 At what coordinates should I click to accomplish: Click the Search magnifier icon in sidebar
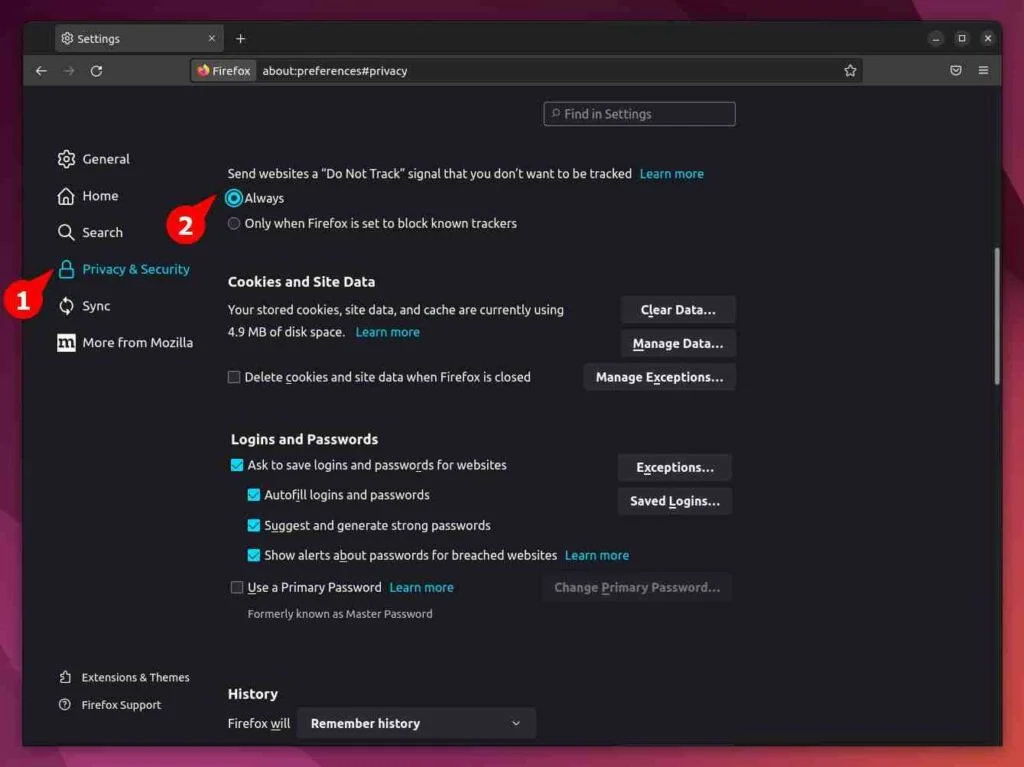(x=66, y=233)
